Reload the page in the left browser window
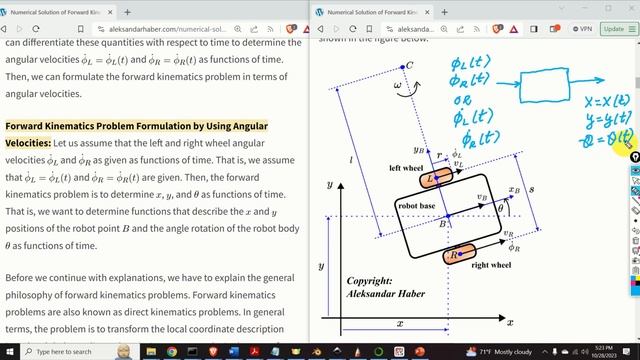Viewport: 640px width, 360px height. point(36,29)
